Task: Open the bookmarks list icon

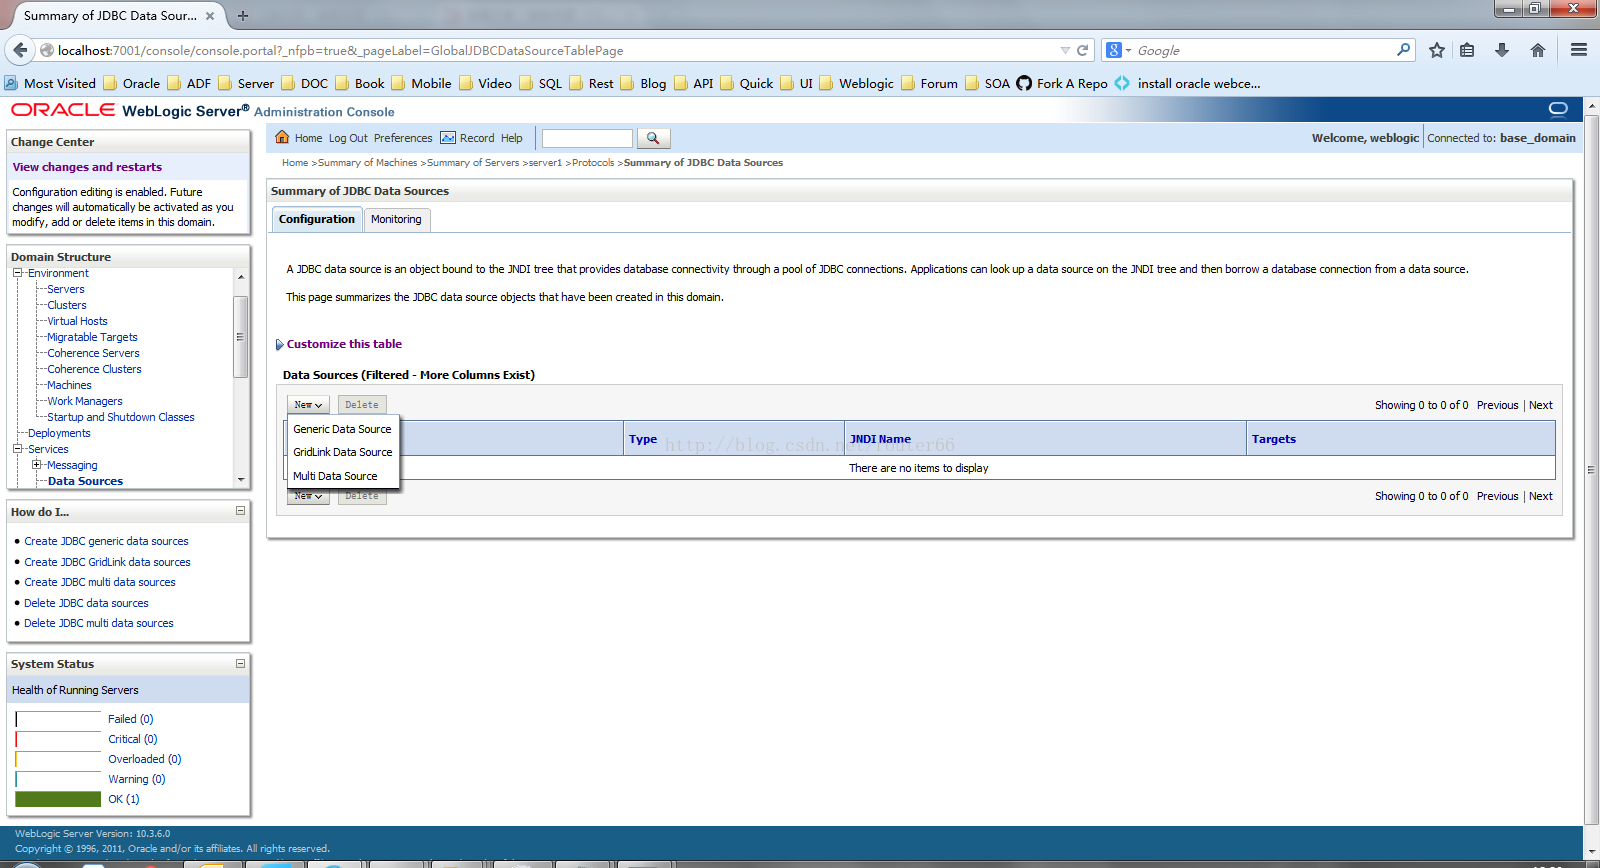Action: 1467,50
